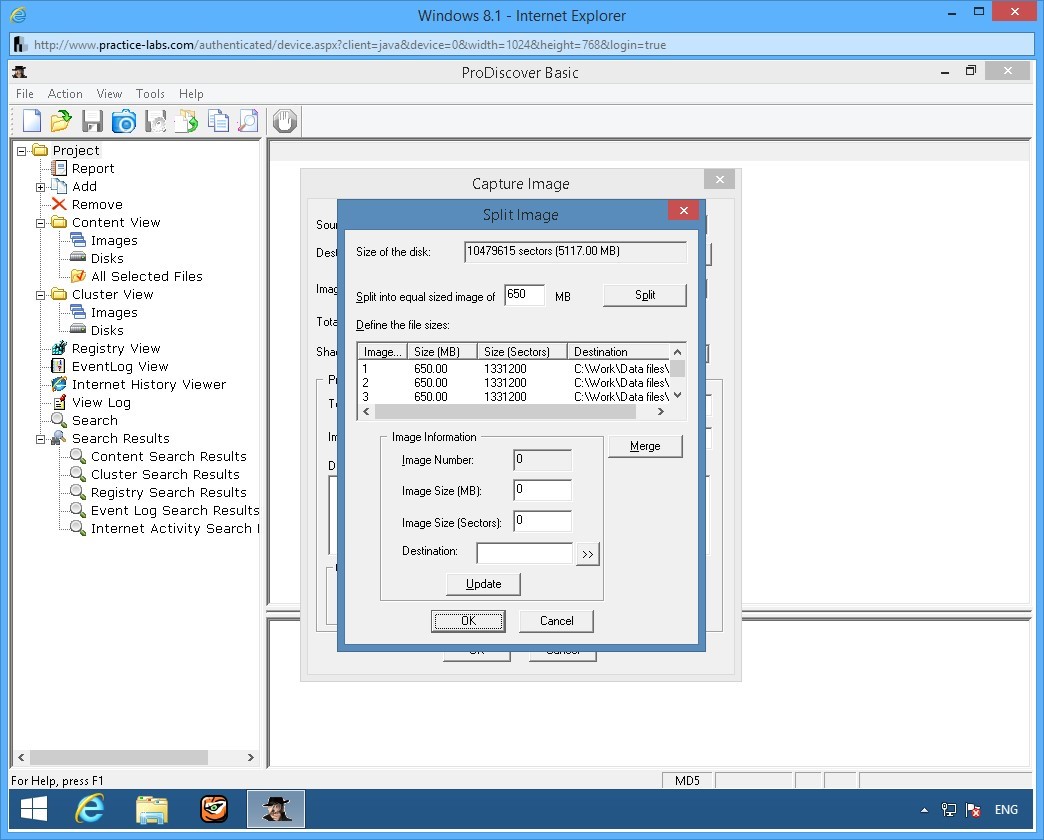1044x840 pixels.
Task: Click the Open Project folder icon
Action: point(61,121)
